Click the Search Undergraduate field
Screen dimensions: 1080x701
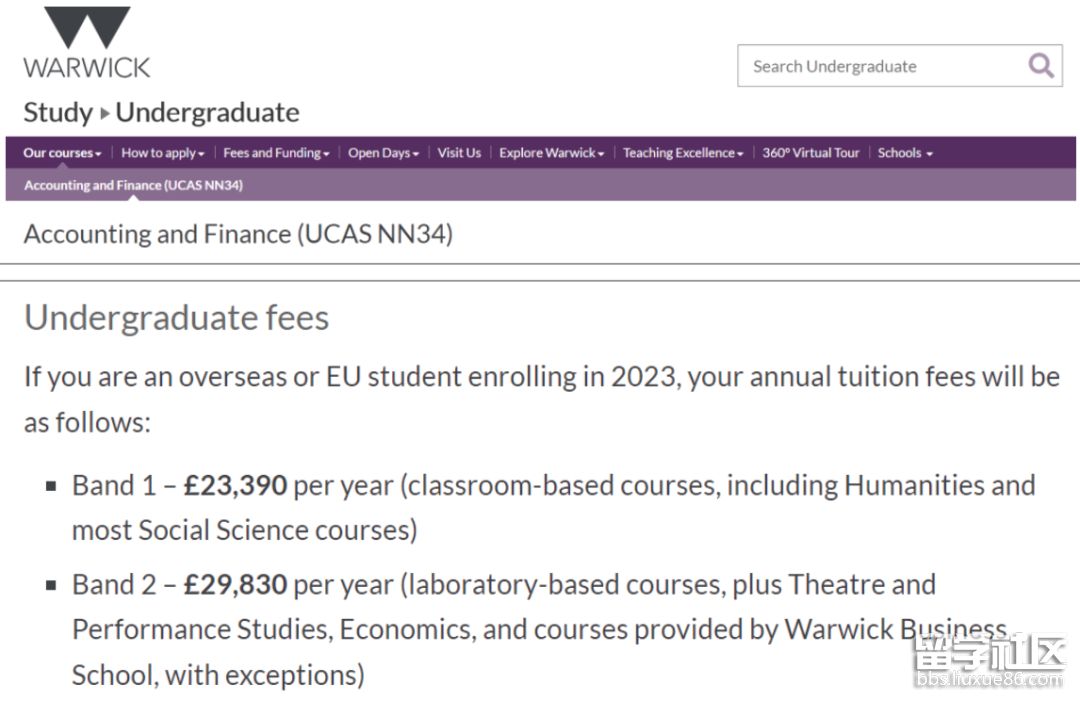900,66
